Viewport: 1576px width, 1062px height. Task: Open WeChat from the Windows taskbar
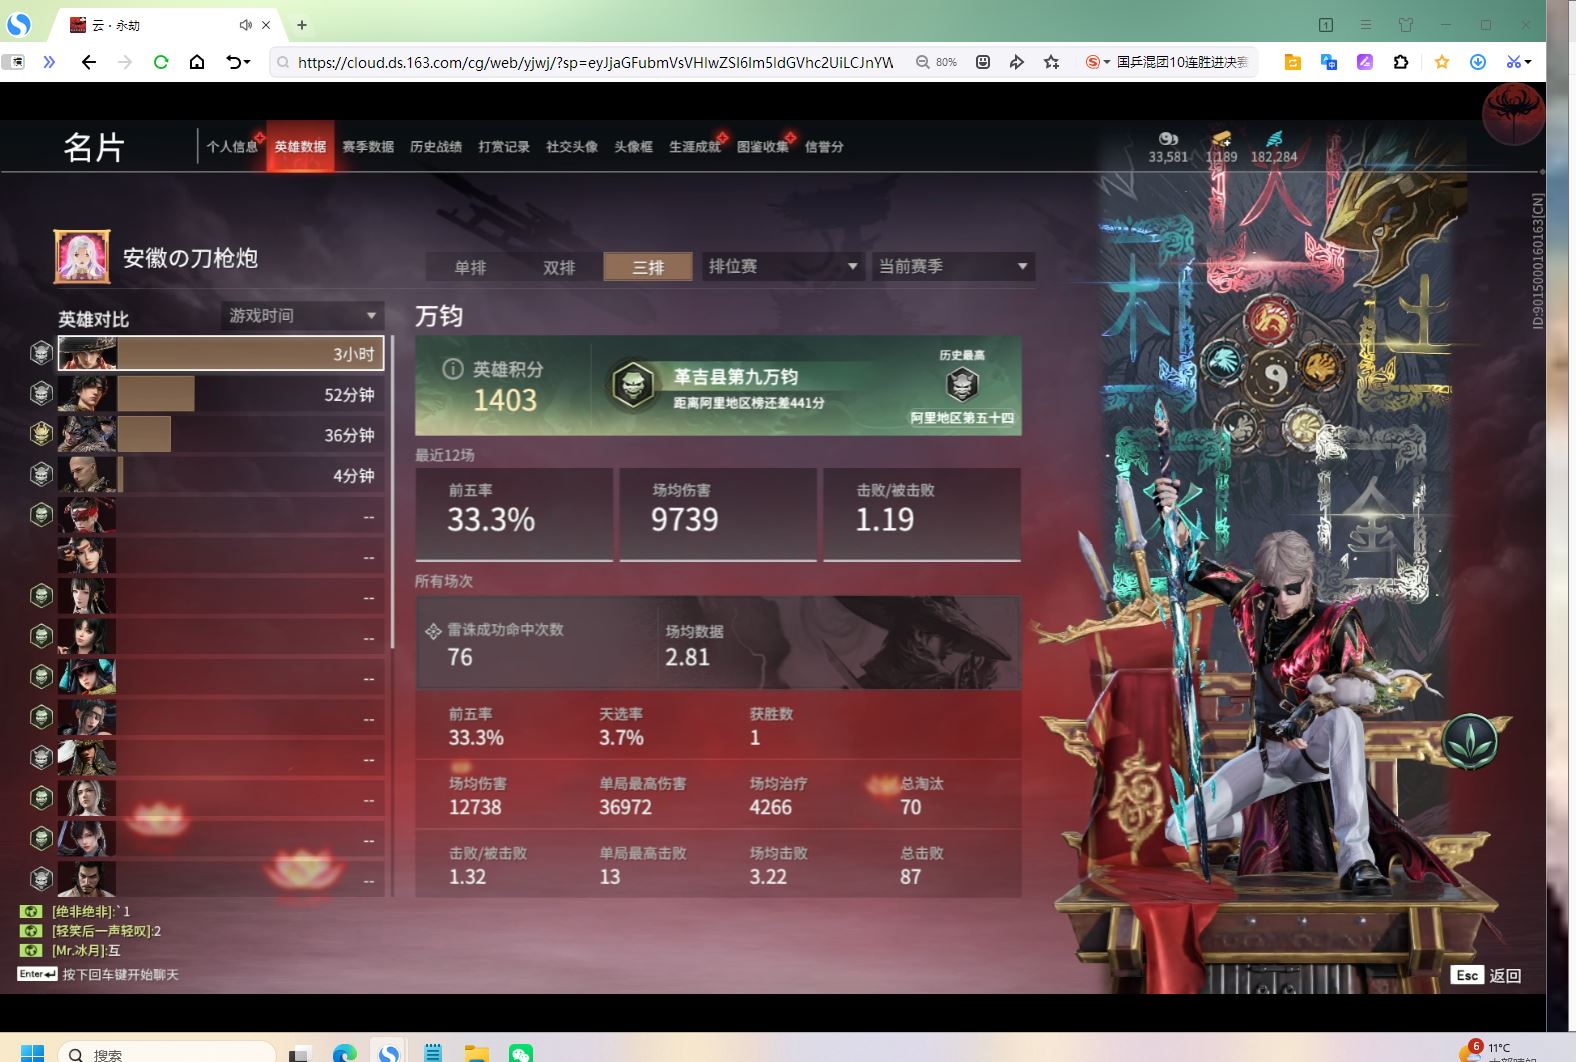(x=520, y=1053)
